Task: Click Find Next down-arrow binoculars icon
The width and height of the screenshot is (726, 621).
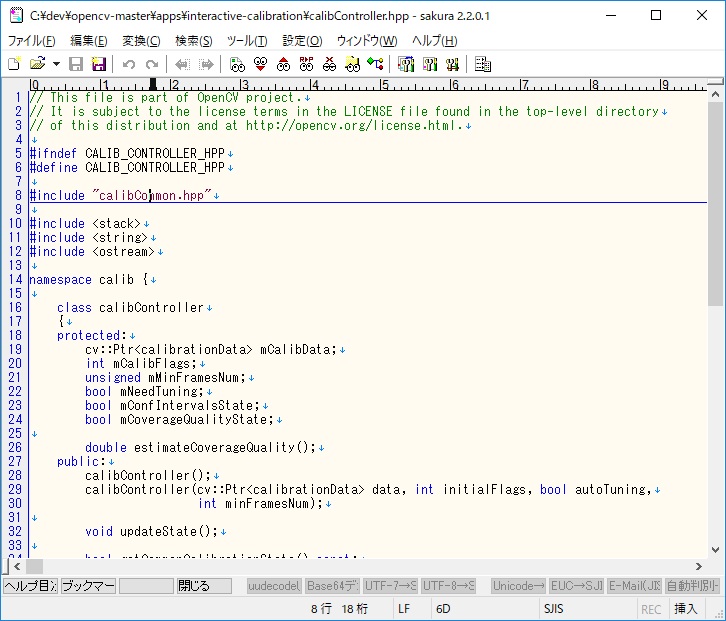Action: 260,64
